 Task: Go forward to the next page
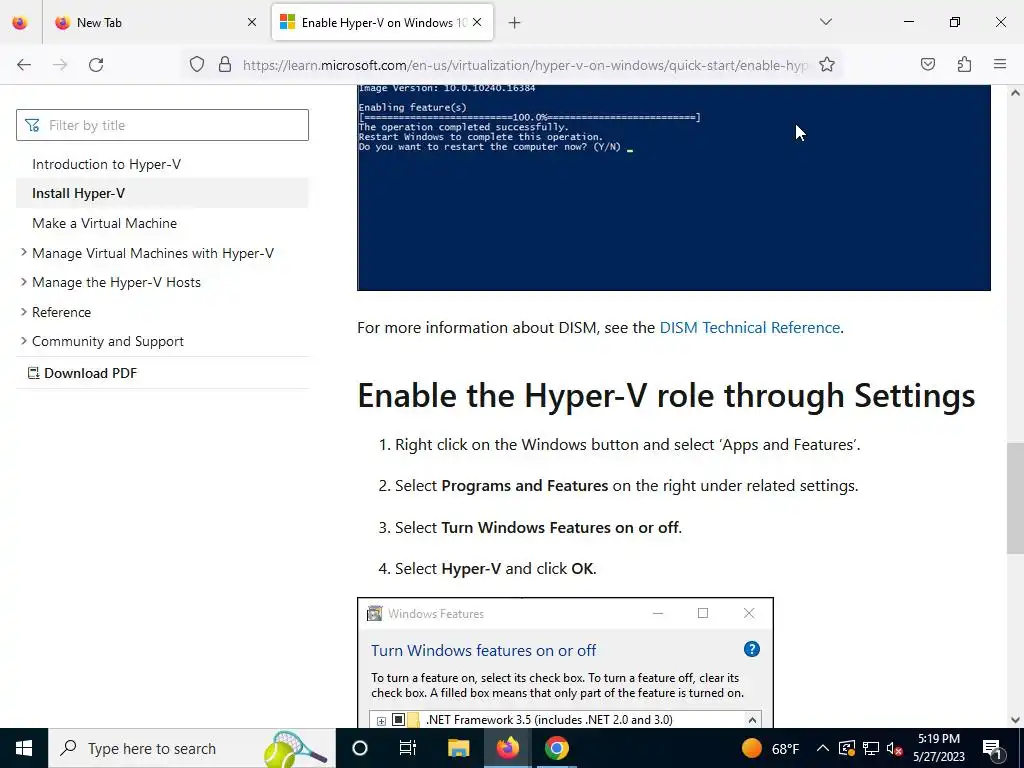click(x=60, y=65)
